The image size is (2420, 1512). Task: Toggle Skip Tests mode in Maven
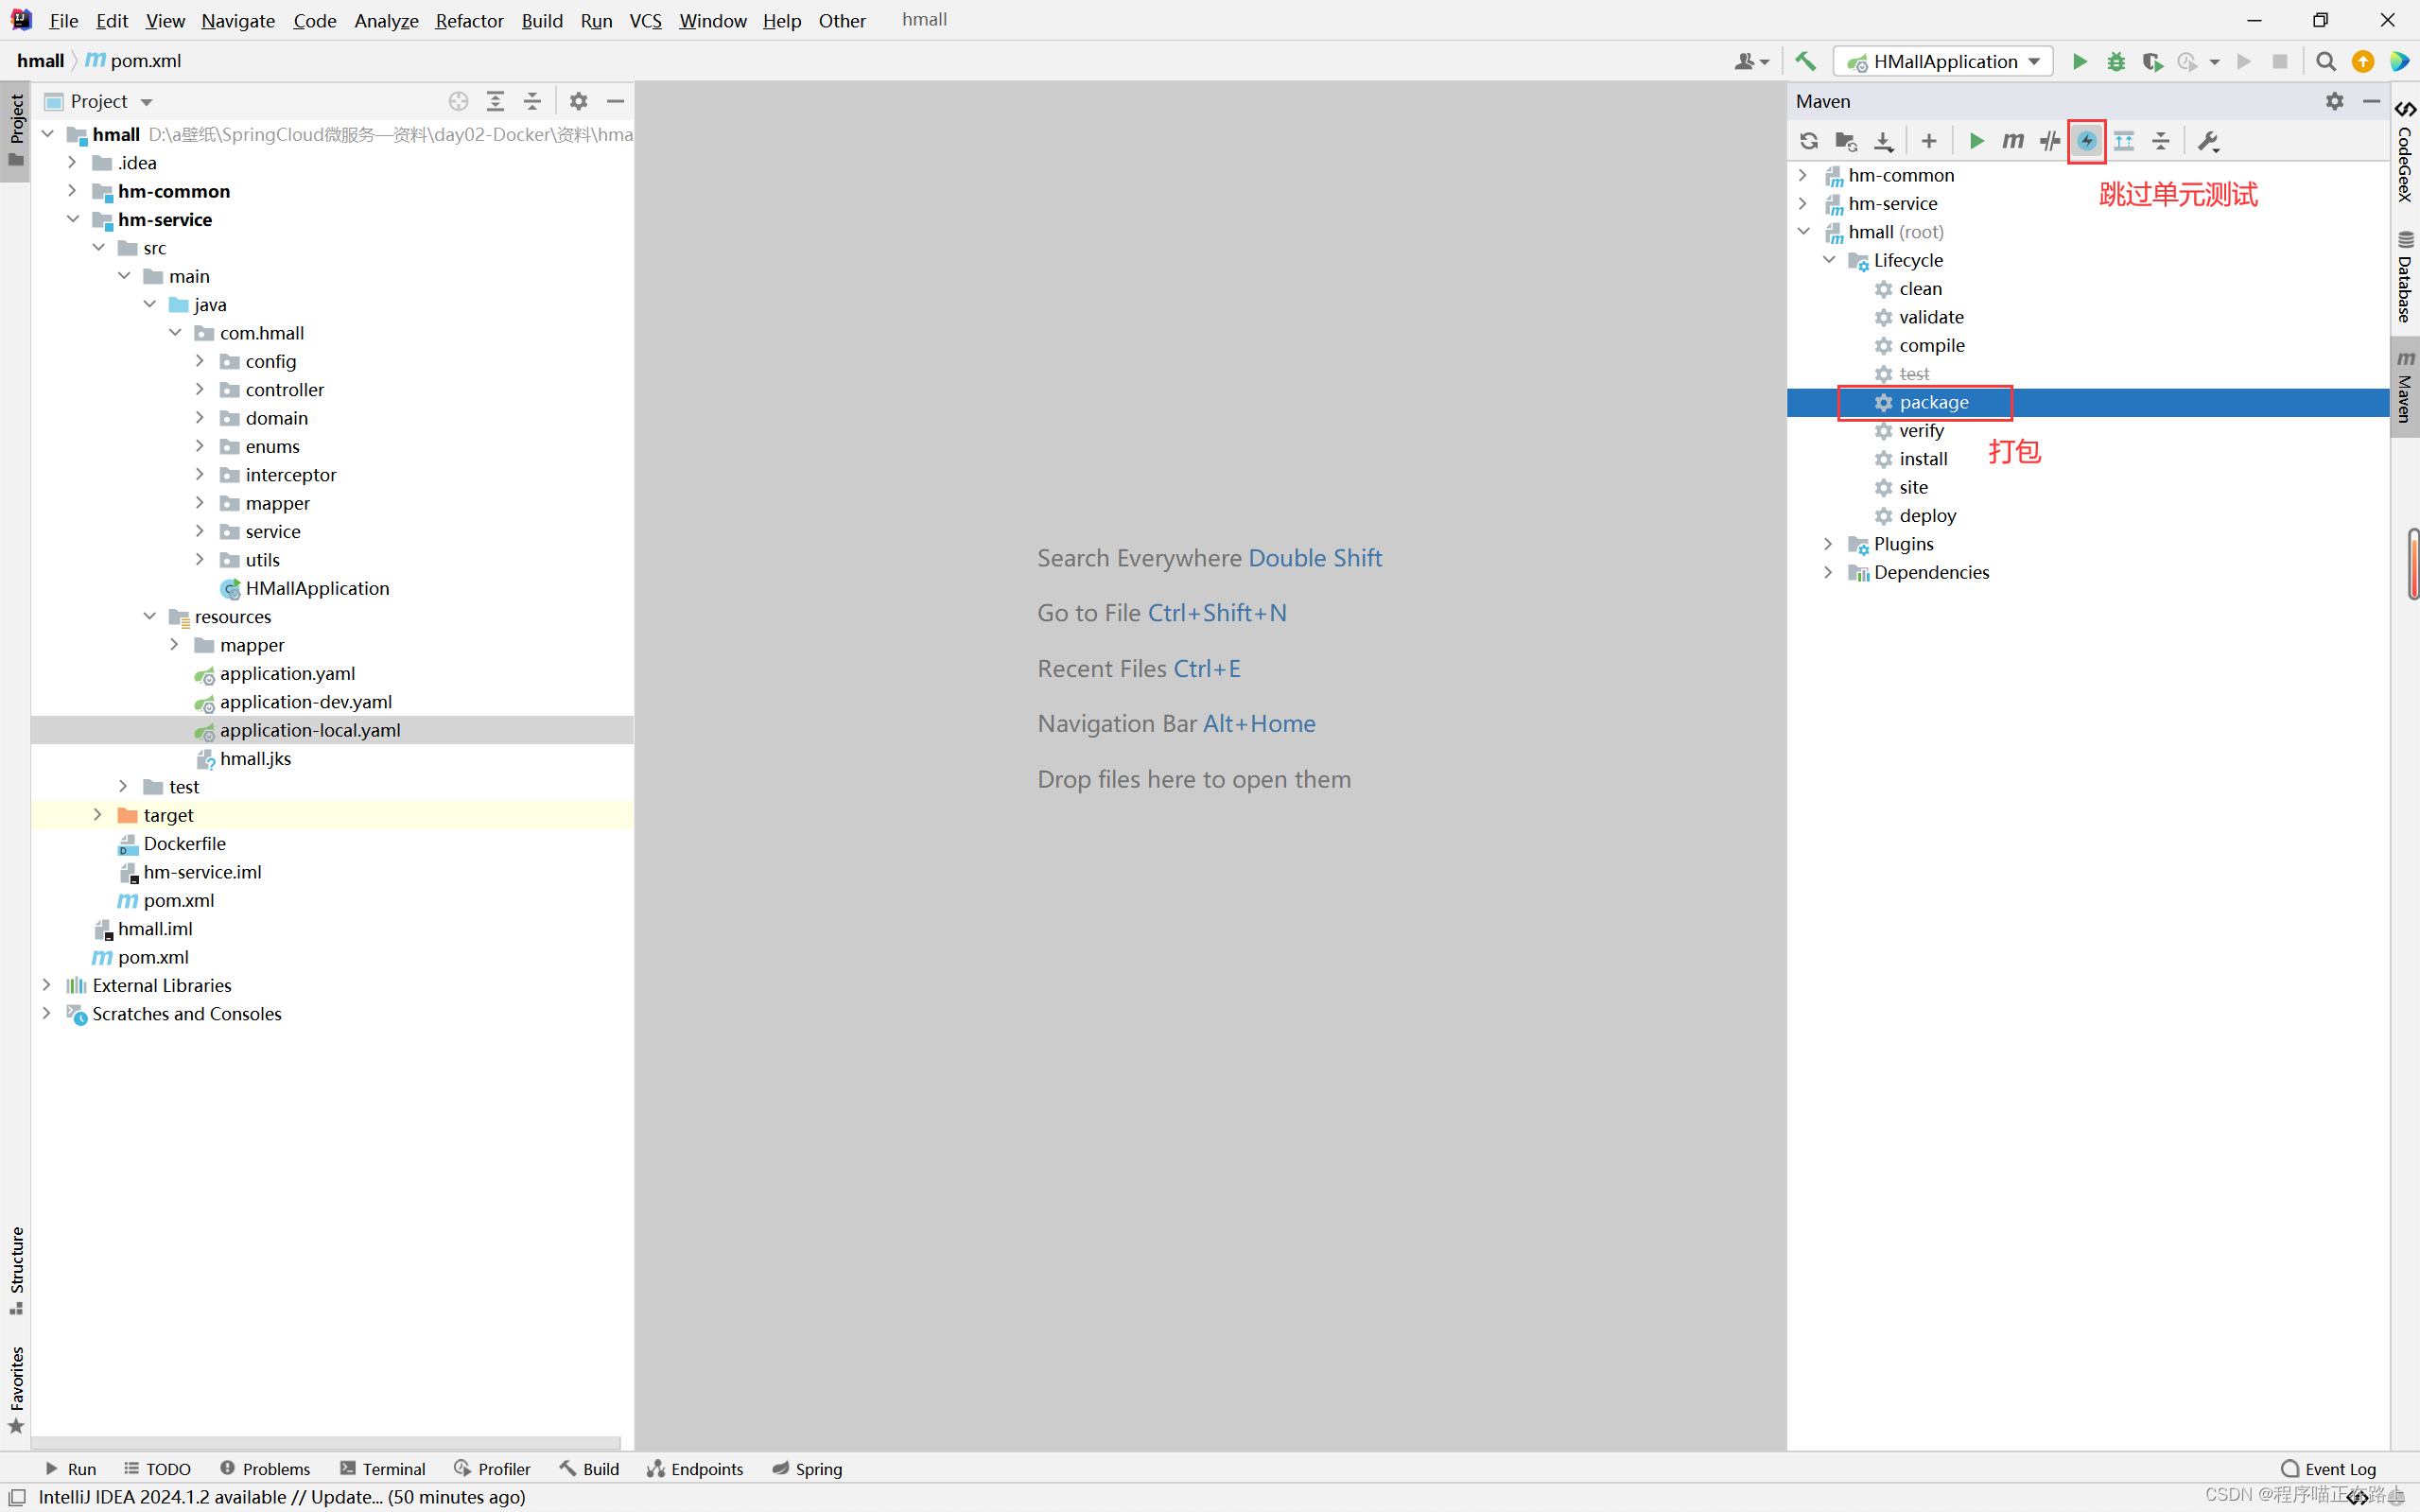(x=2086, y=141)
